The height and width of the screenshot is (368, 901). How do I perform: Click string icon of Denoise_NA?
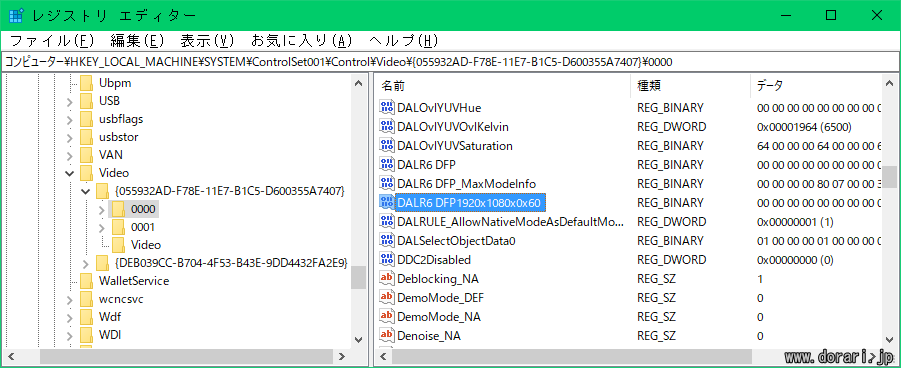pos(387,335)
